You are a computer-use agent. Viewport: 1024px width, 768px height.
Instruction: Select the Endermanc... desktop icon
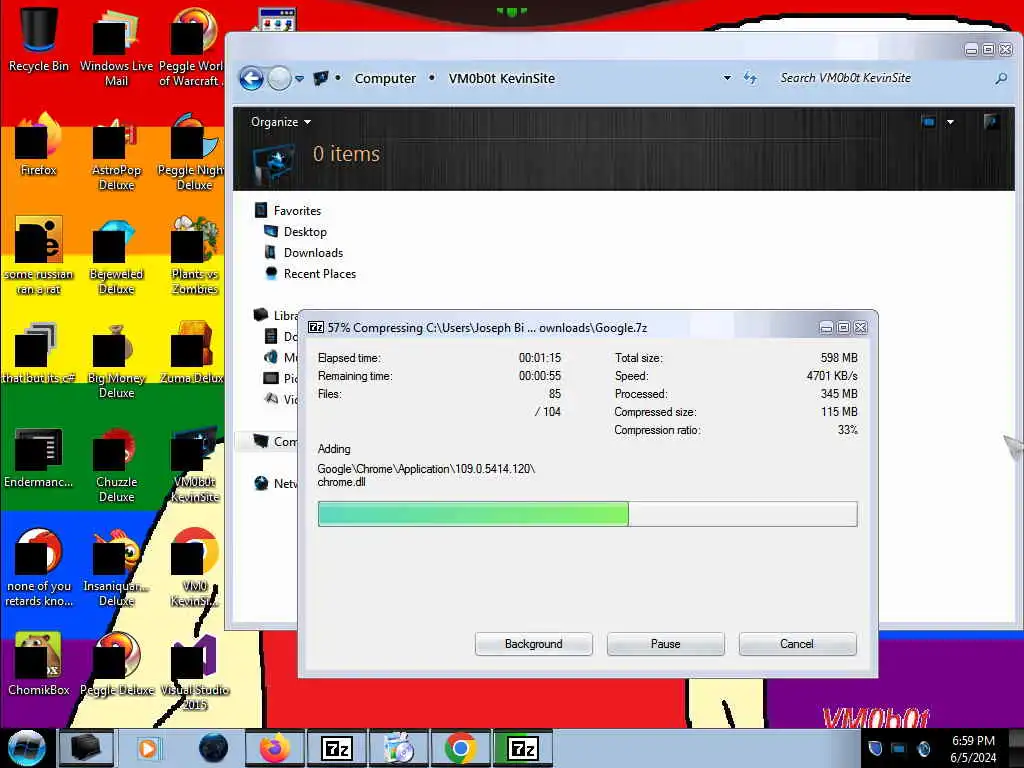pyautogui.click(x=39, y=457)
